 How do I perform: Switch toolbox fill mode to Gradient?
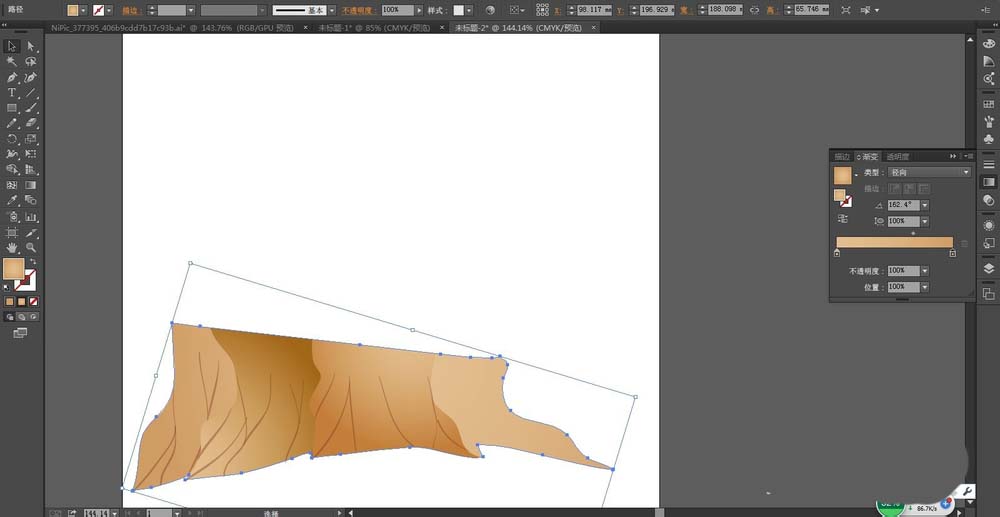[x=22, y=302]
